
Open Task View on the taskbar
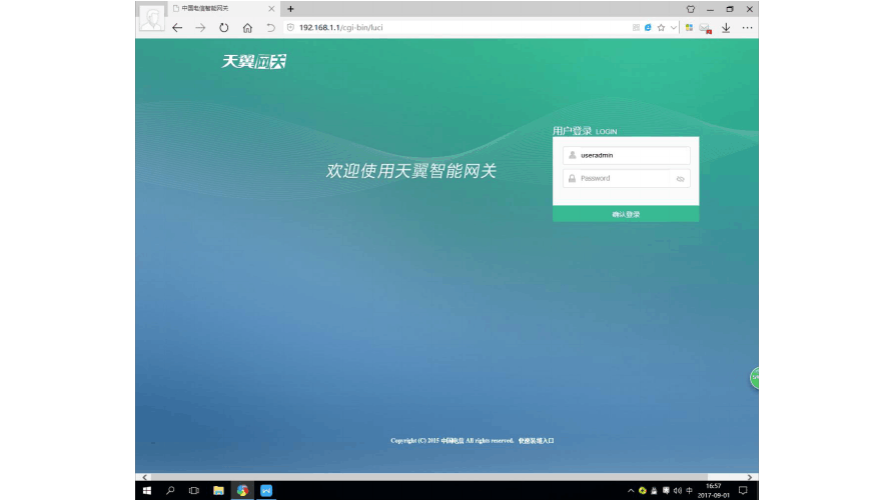pos(194,490)
